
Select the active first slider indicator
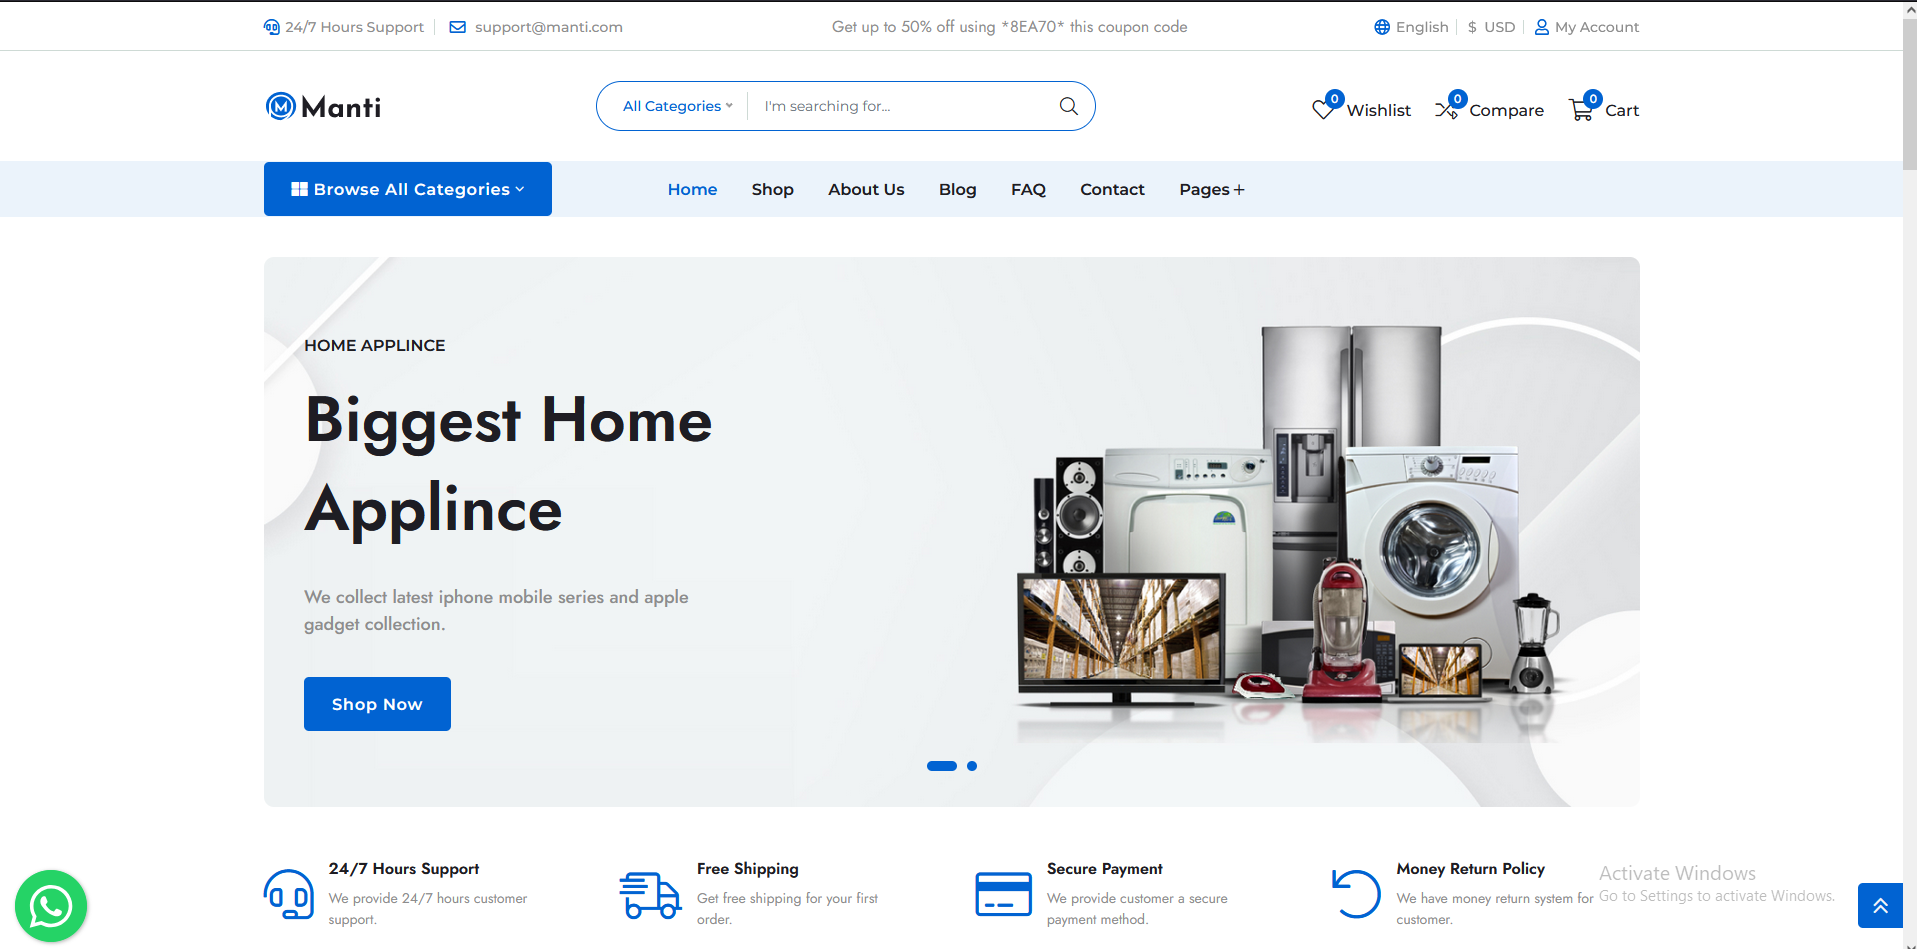pyautogui.click(x=942, y=766)
